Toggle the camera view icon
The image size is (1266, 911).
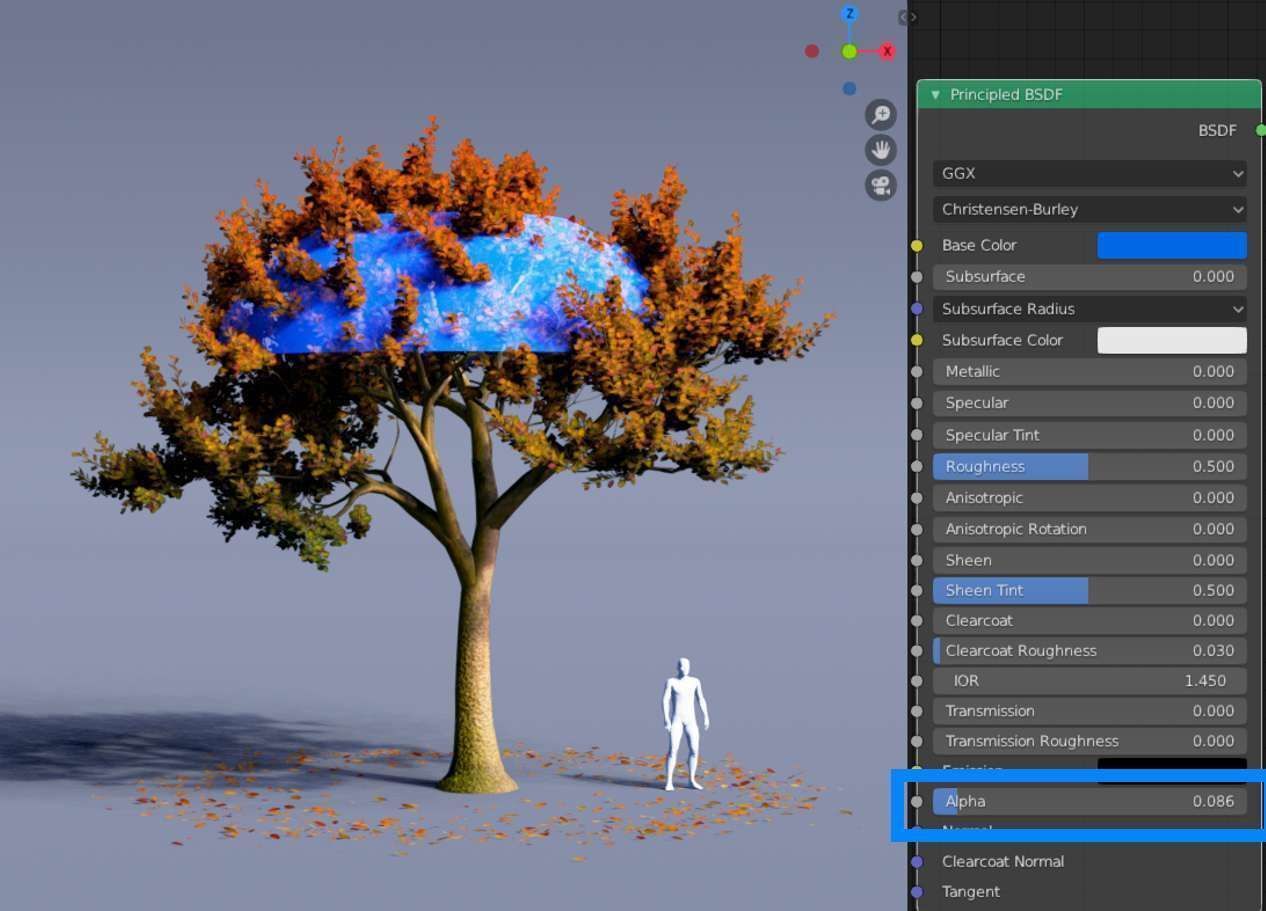[x=881, y=185]
